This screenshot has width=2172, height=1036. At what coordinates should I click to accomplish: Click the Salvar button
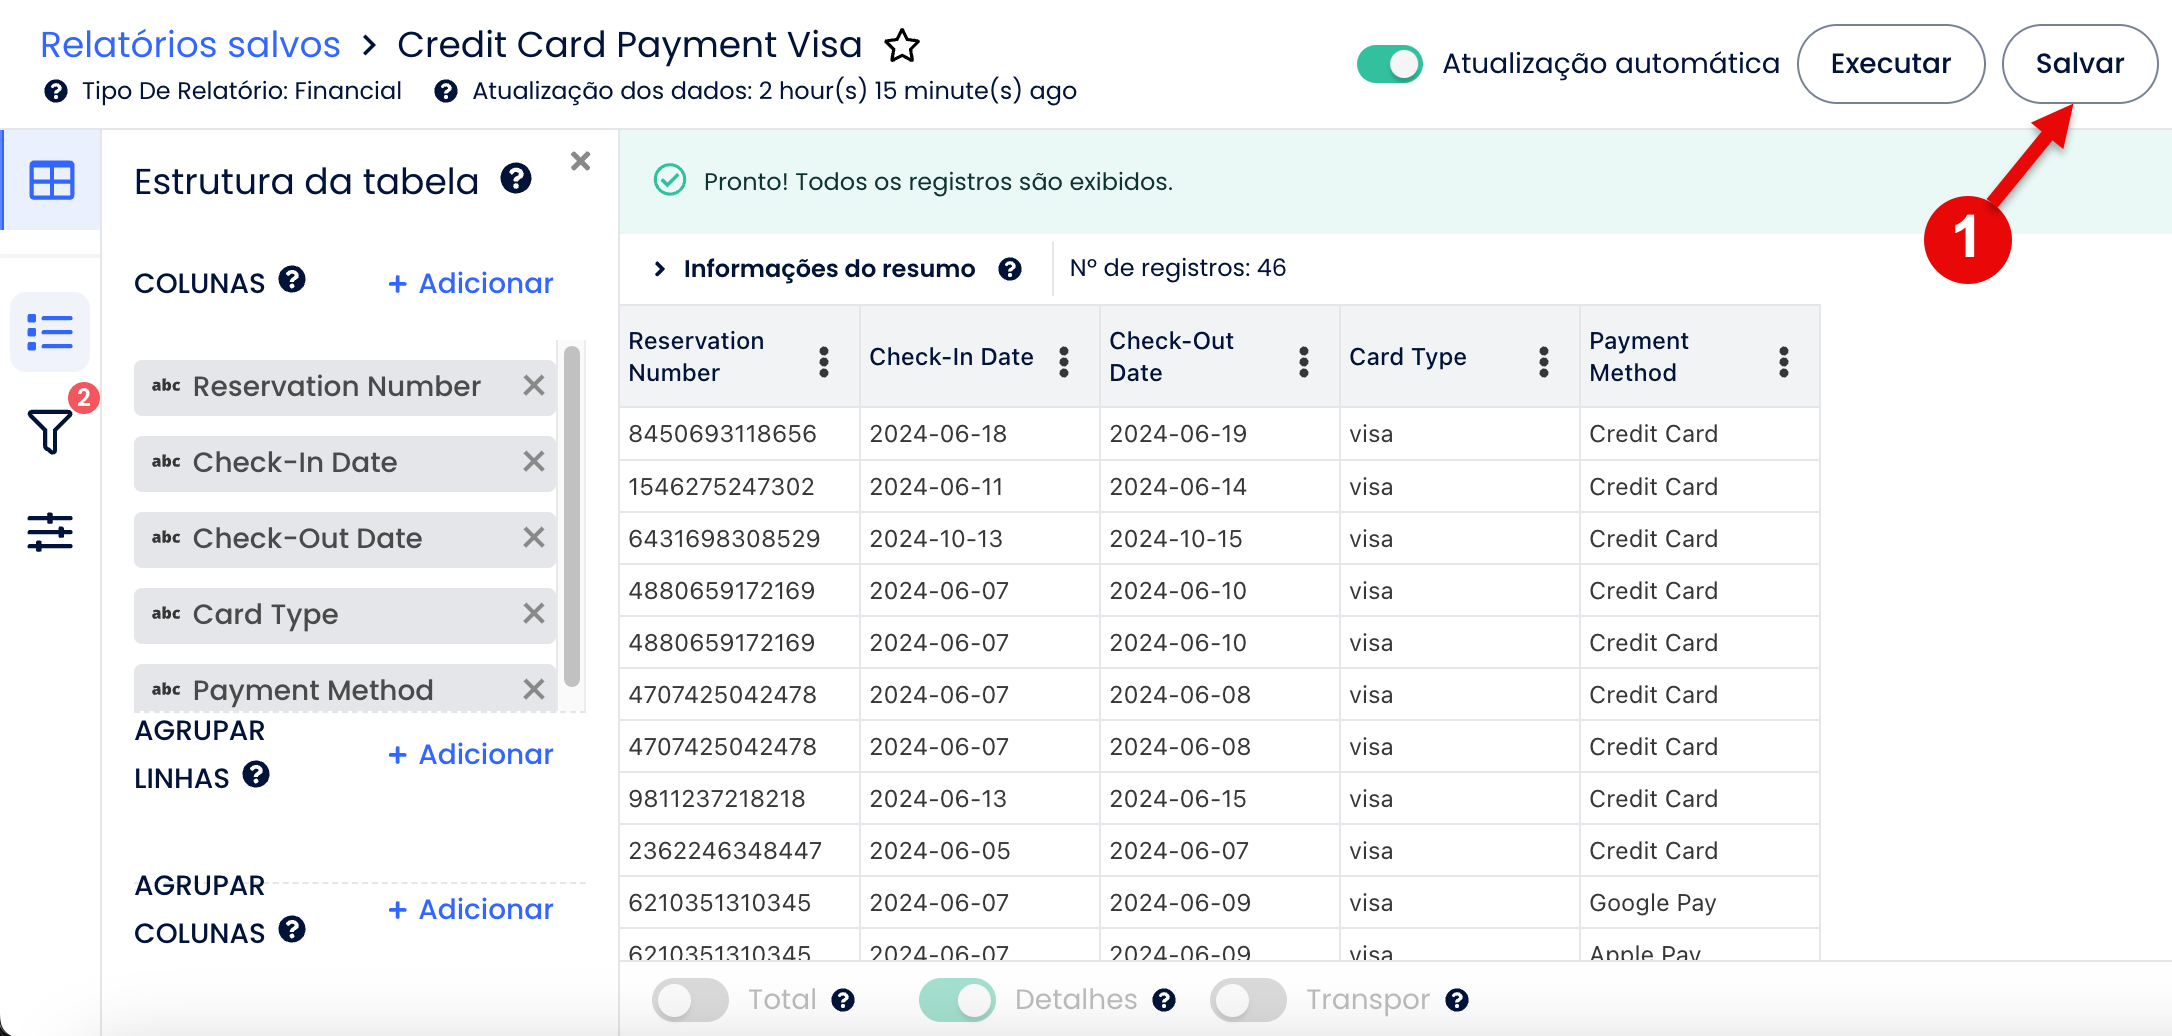(x=2079, y=64)
